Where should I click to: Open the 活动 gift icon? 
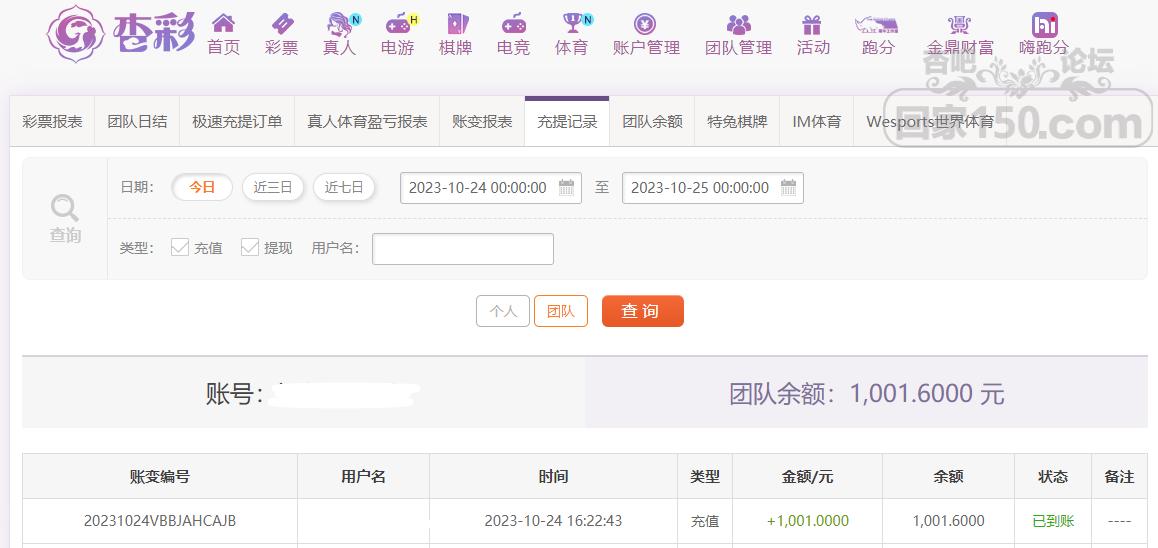[x=812, y=24]
